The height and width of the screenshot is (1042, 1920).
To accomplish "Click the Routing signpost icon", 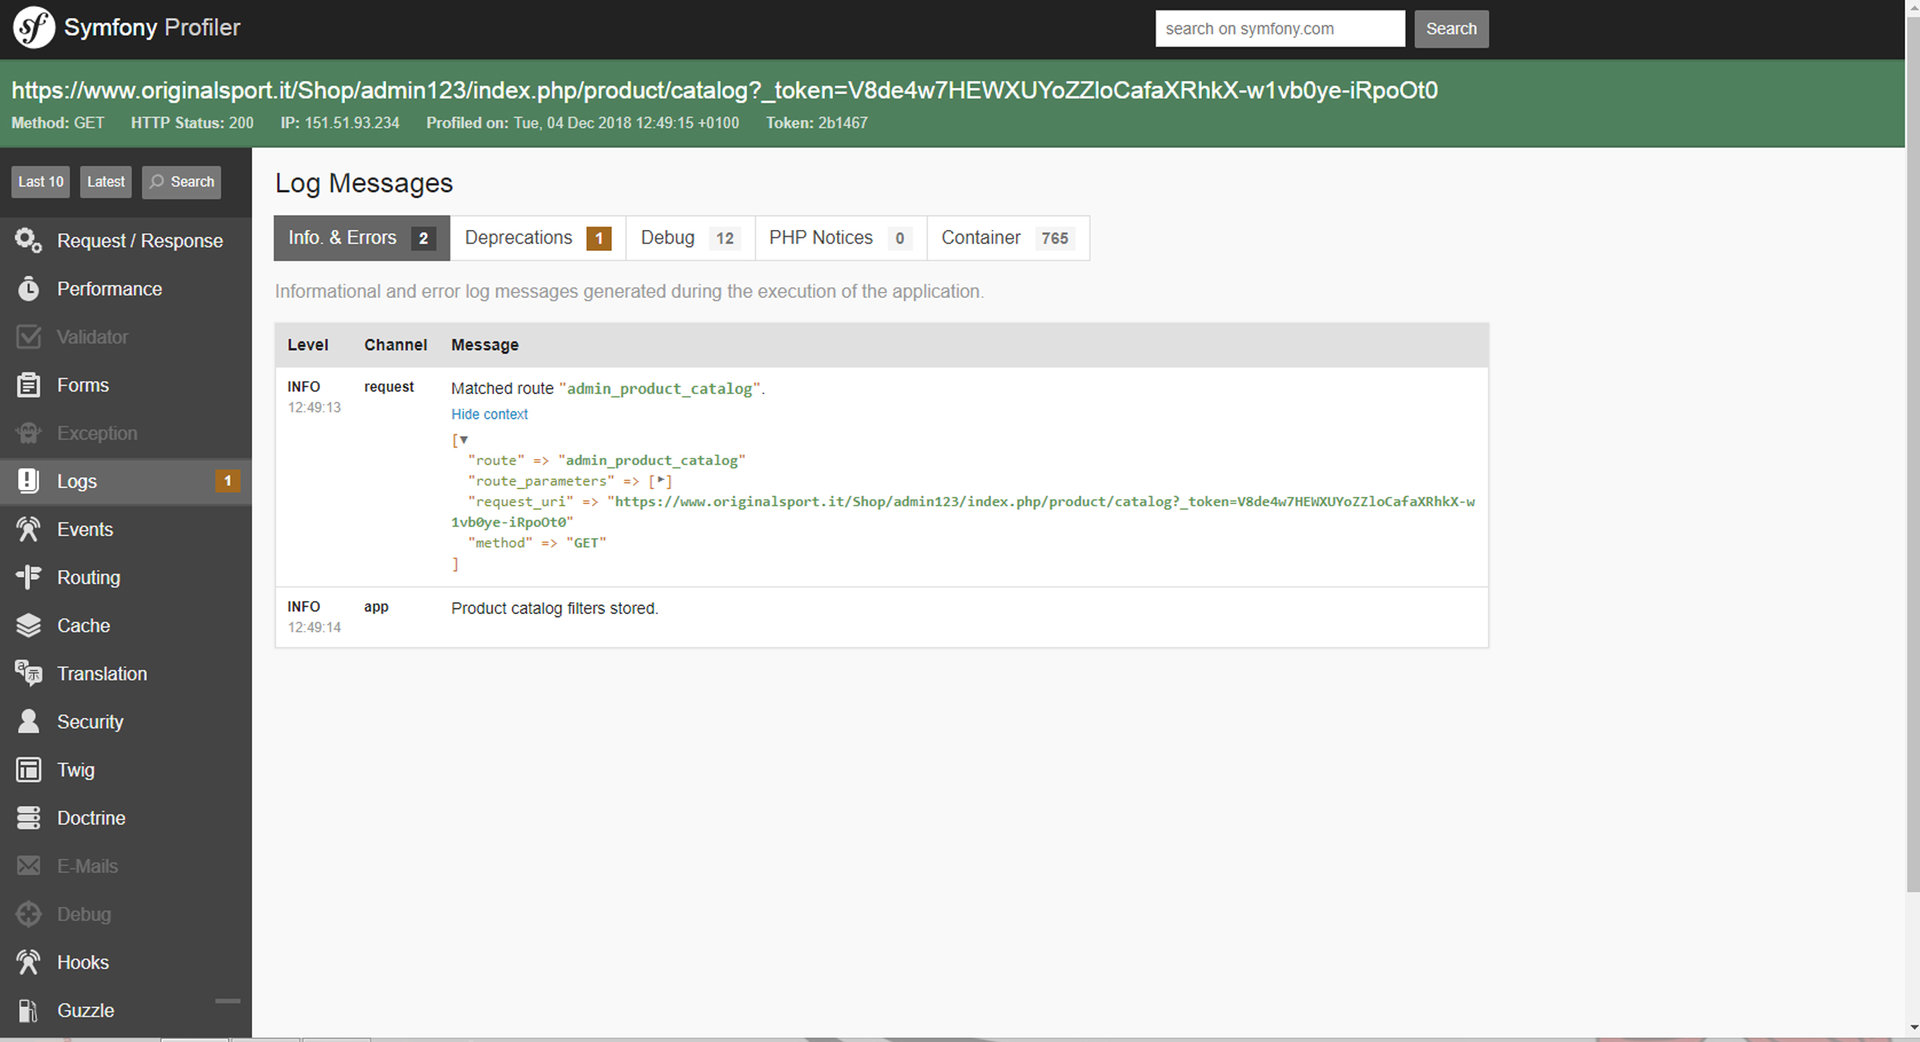I will [x=28, y=577].
